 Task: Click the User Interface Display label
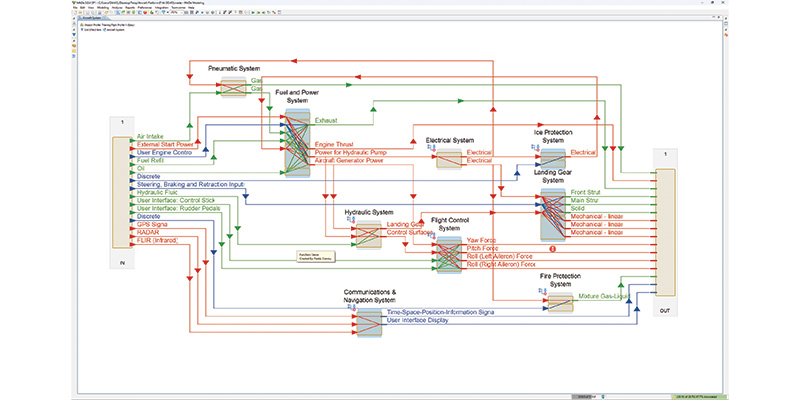pos(417,320)
